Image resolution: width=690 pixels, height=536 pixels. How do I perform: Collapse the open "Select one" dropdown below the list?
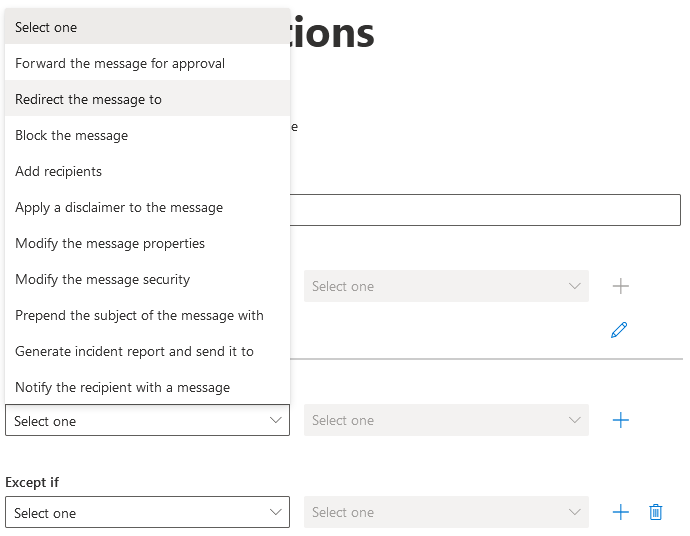pyautogui.click(x=147, y=421)
